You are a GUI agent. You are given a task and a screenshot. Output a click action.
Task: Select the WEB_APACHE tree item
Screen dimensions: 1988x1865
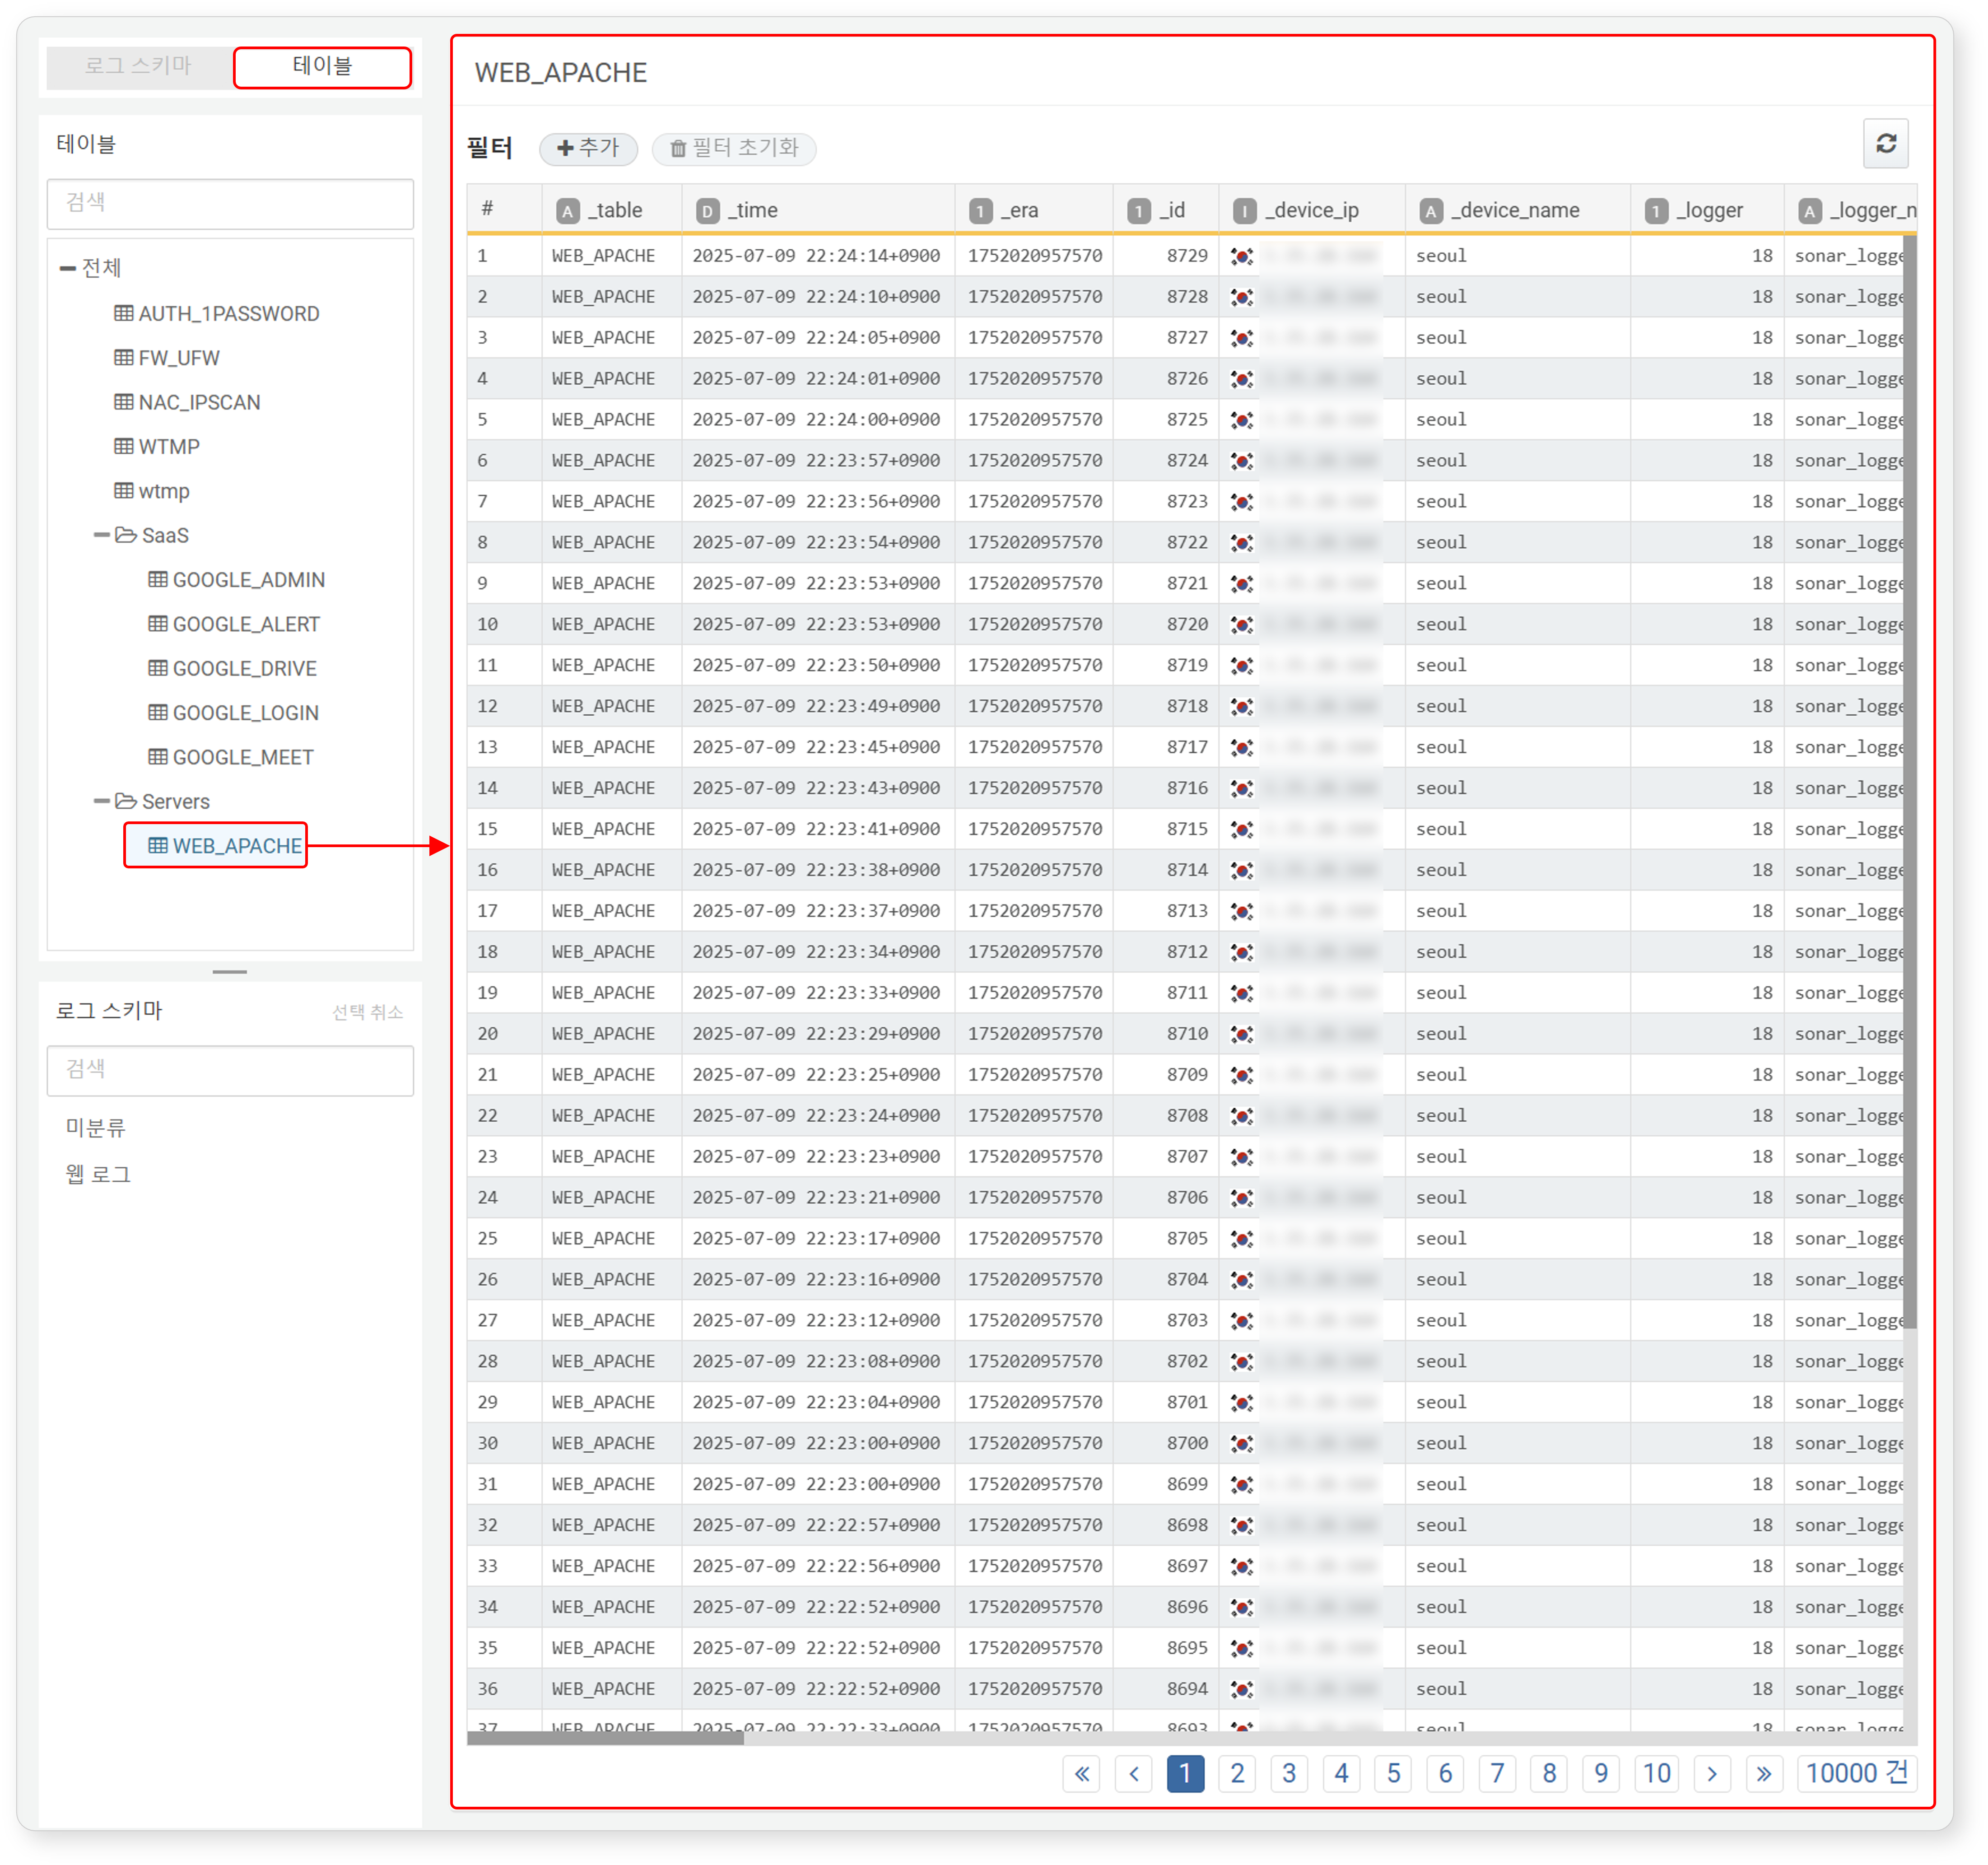click(225, 845)
